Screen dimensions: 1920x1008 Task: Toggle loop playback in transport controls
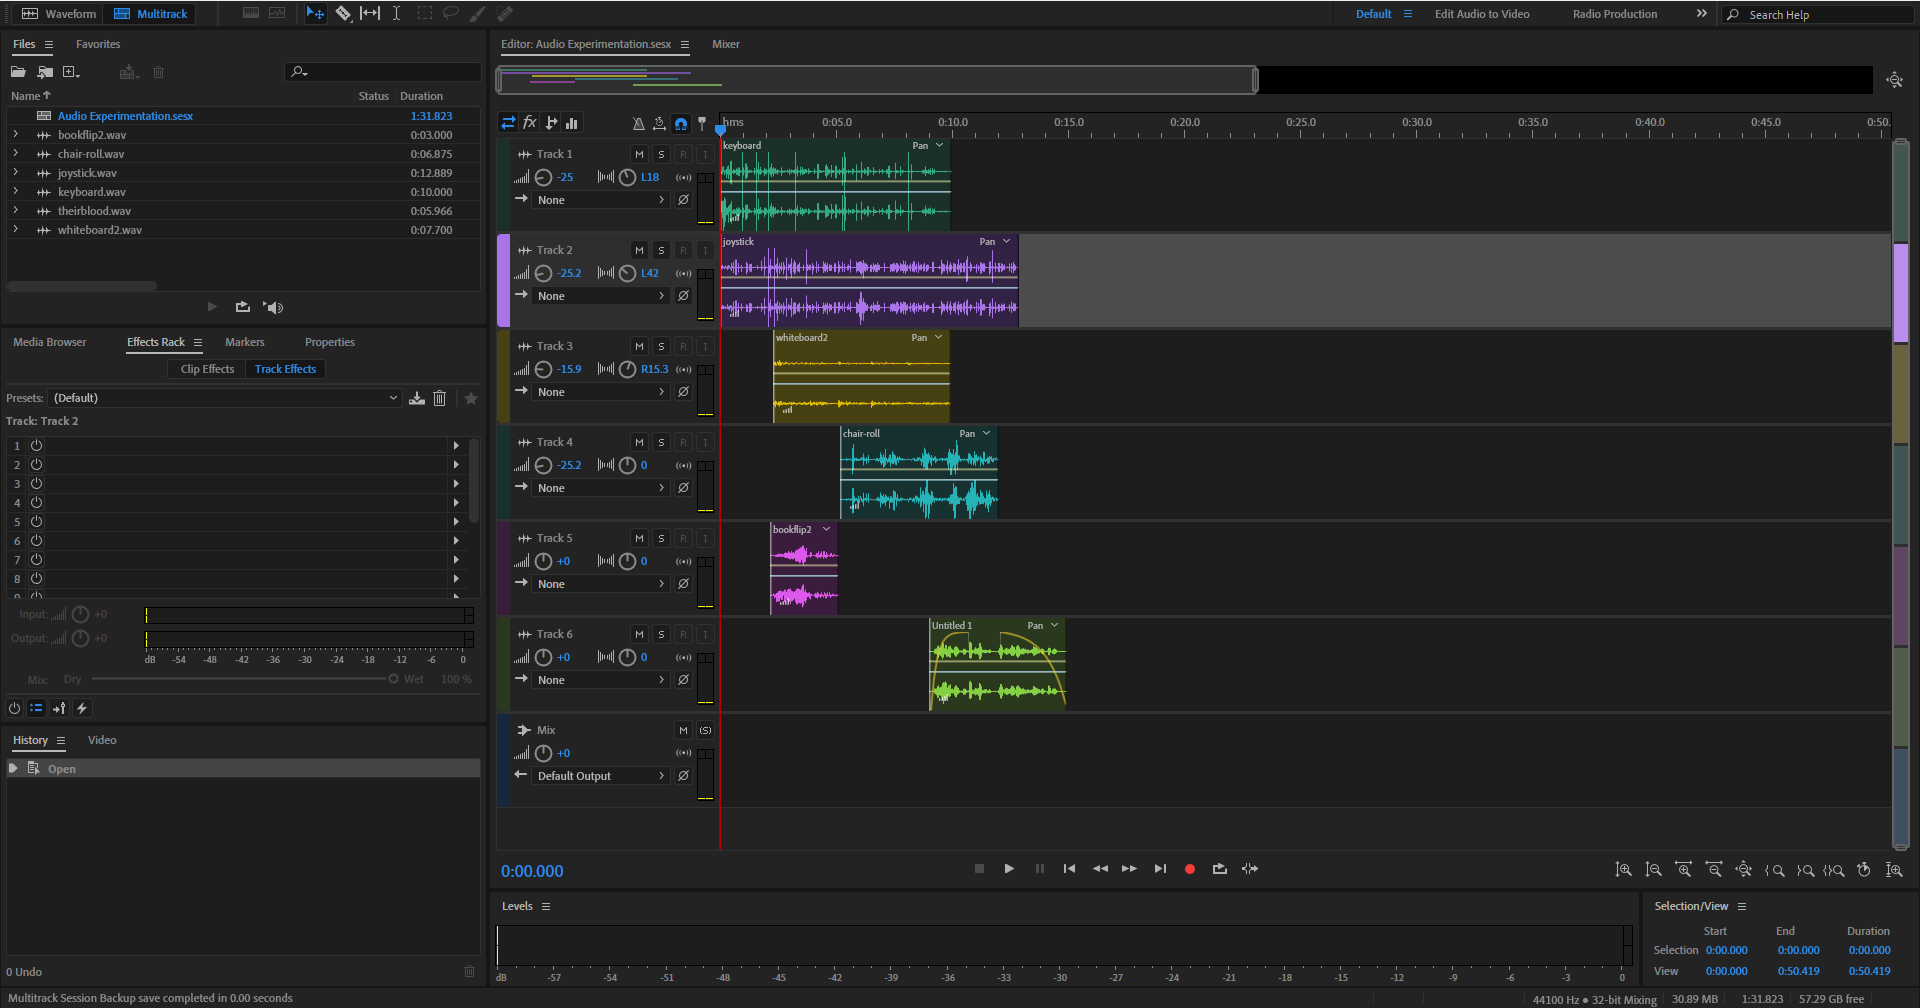coord(1219,869)
